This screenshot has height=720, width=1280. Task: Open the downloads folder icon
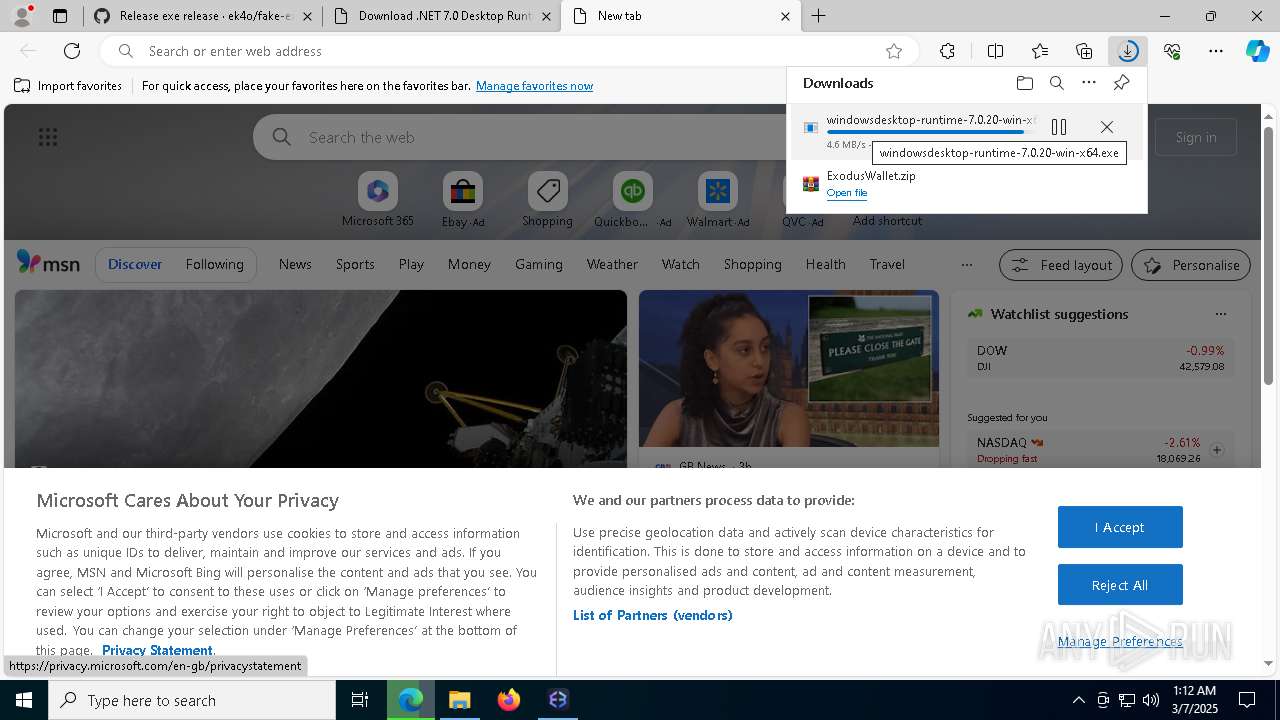pos(1024,83)
